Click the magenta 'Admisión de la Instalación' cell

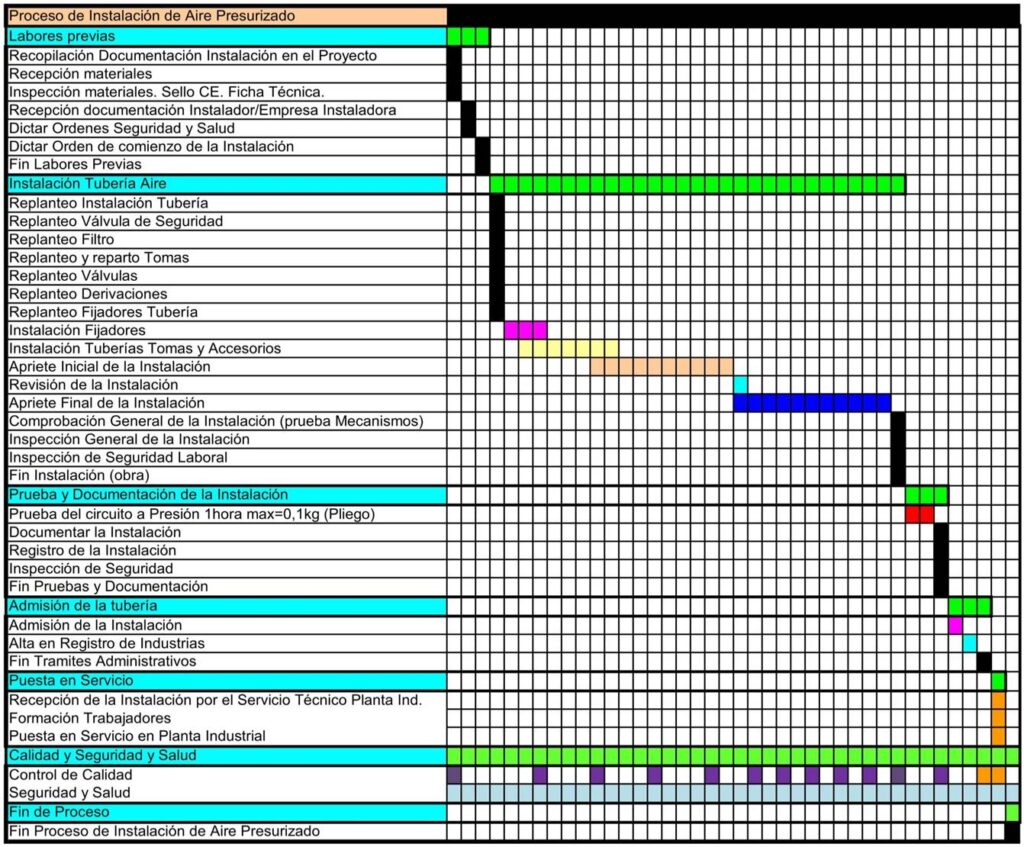tap(955, 626)
